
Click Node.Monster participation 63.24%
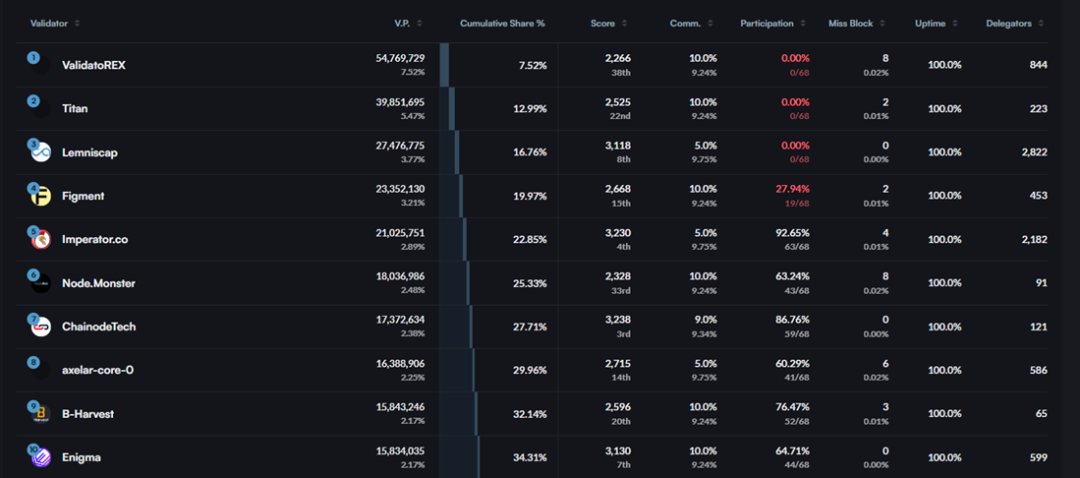tap(792, 276)
